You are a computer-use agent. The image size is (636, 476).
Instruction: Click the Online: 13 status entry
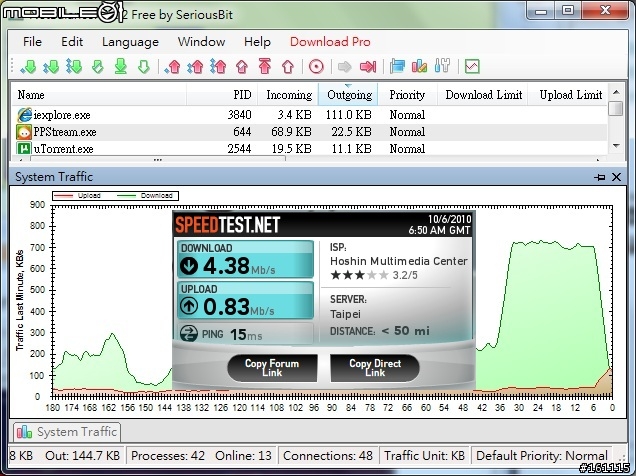(x=243, y=456)
